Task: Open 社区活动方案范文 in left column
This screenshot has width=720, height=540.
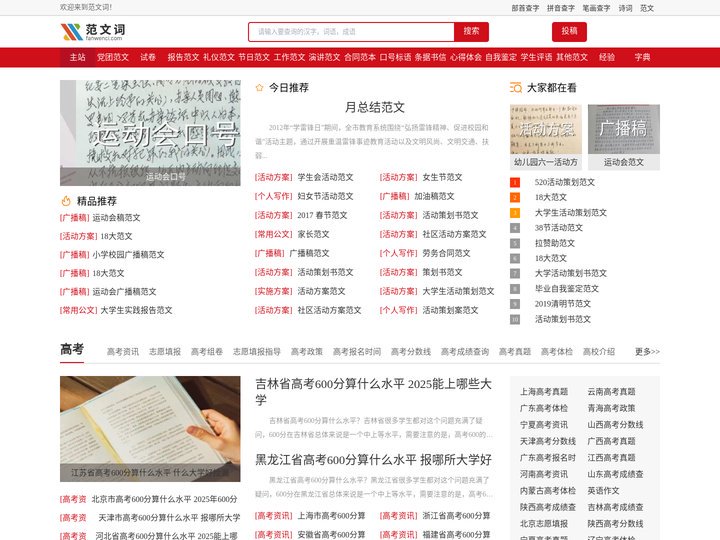Action: pos(329,310)
